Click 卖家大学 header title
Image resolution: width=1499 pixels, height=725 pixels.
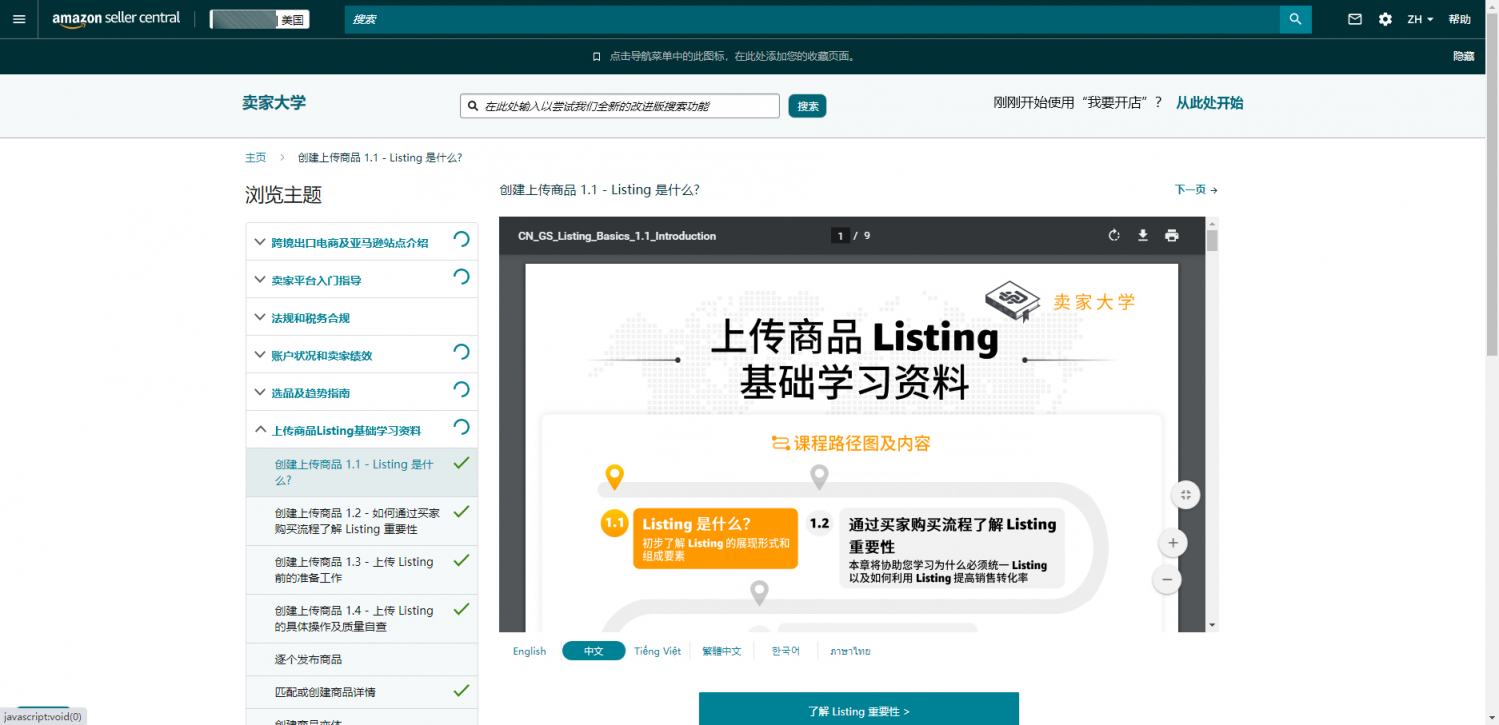274,103
